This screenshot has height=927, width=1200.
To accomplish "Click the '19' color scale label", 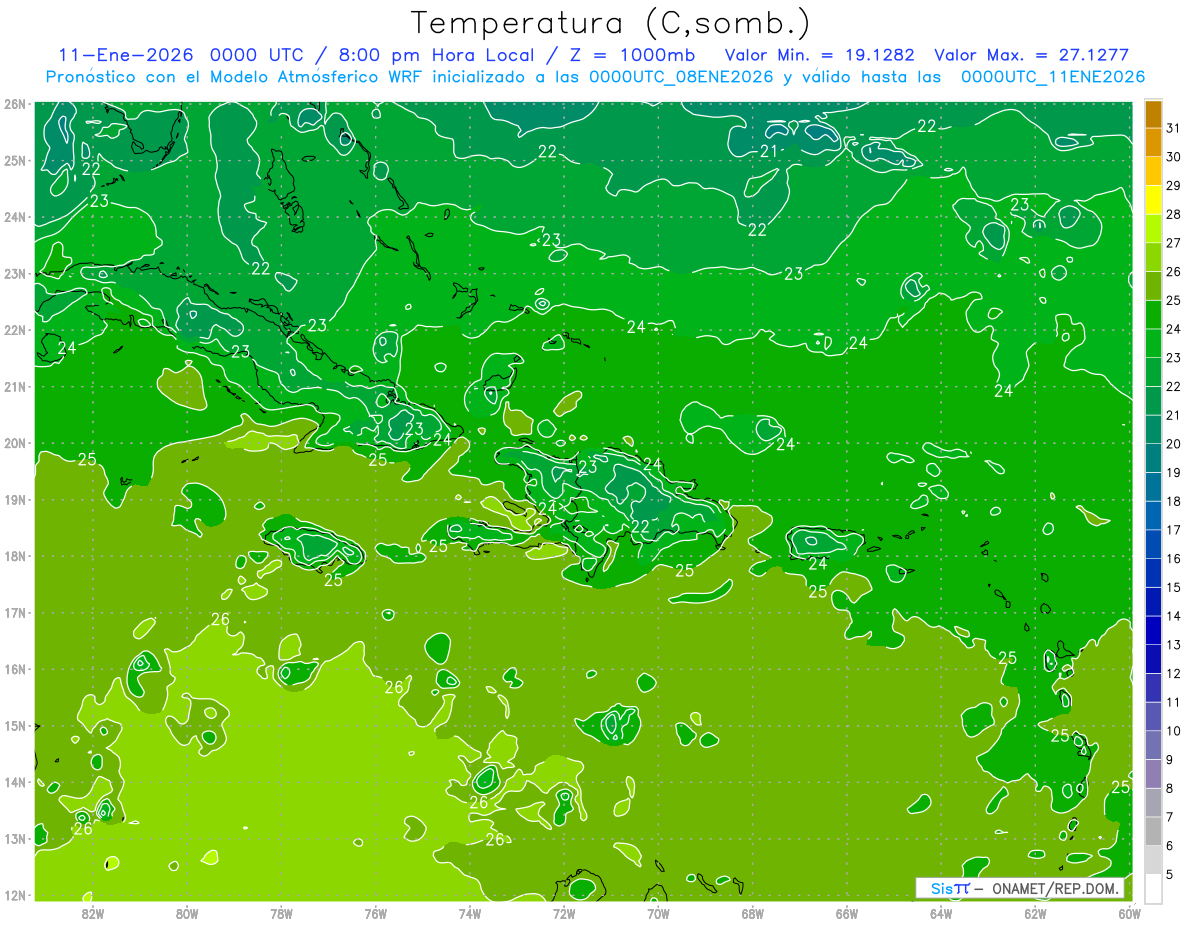I will [x=1173, y=472].
